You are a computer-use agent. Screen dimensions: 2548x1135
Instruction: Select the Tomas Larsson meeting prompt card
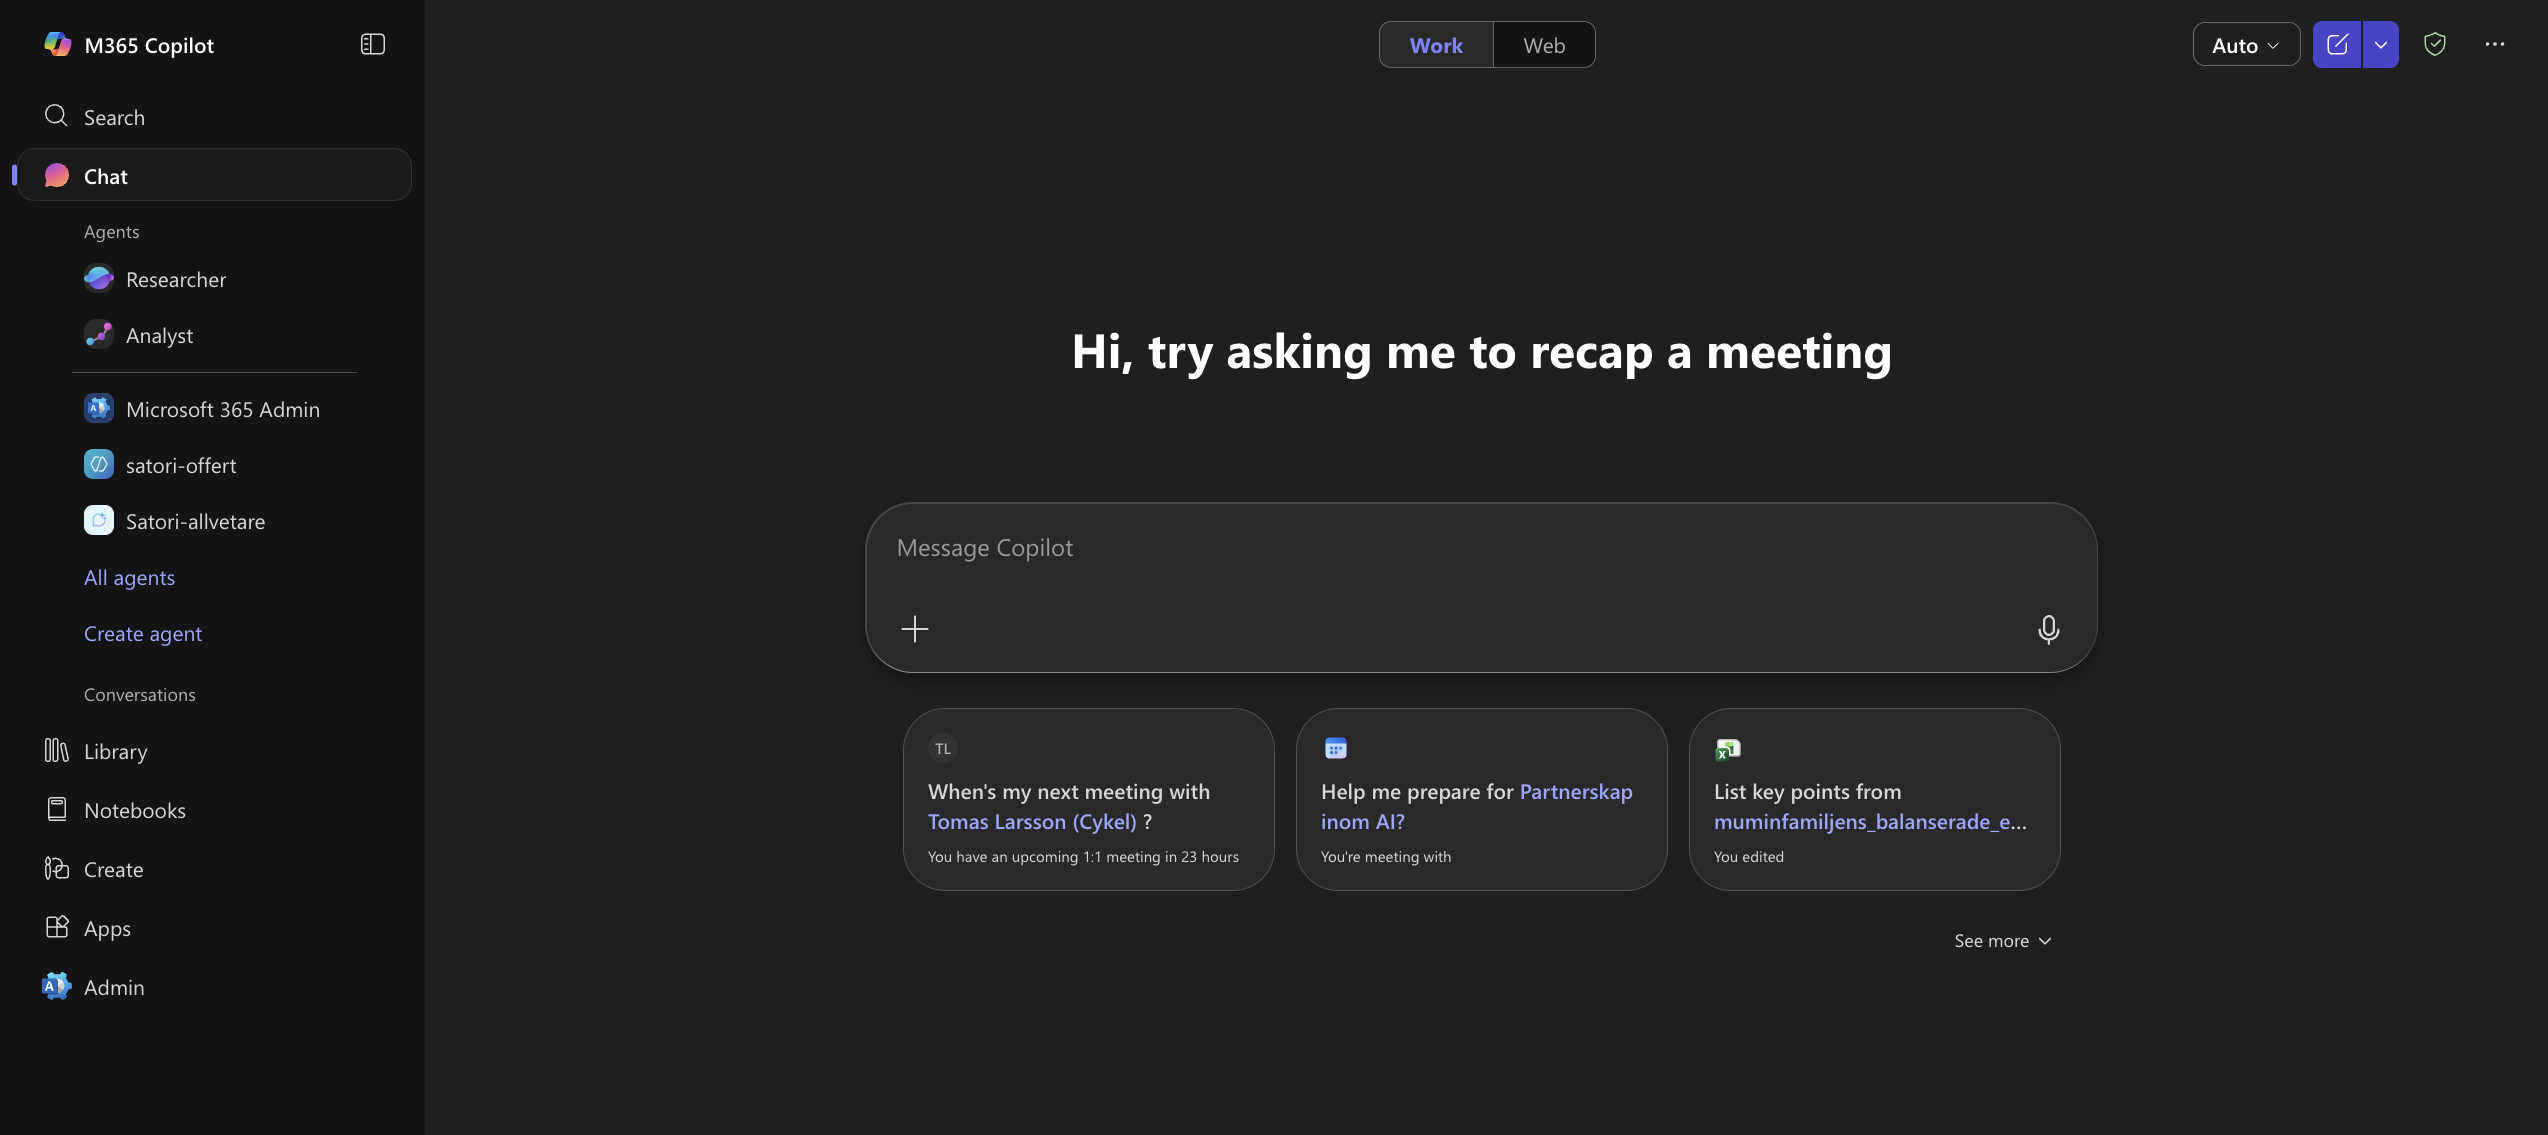coord(1088,799)
